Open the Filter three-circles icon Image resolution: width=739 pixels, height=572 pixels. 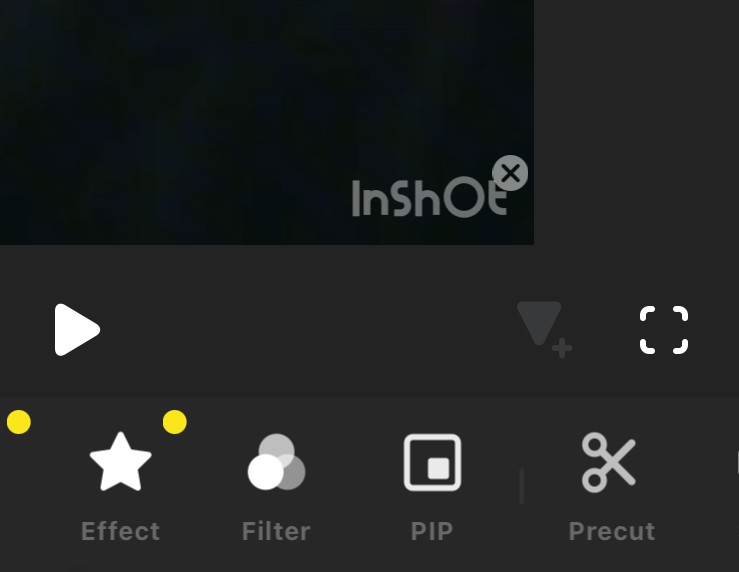(277, 462)
